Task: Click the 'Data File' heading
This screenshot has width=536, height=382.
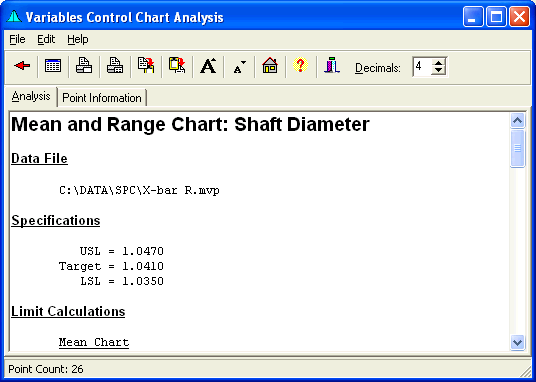Action: [x=39, y=159]
